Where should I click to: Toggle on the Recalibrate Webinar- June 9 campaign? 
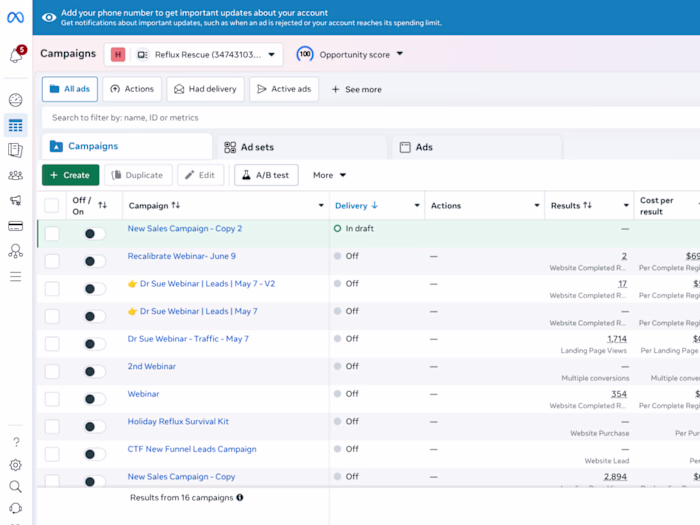click(95, 261)
